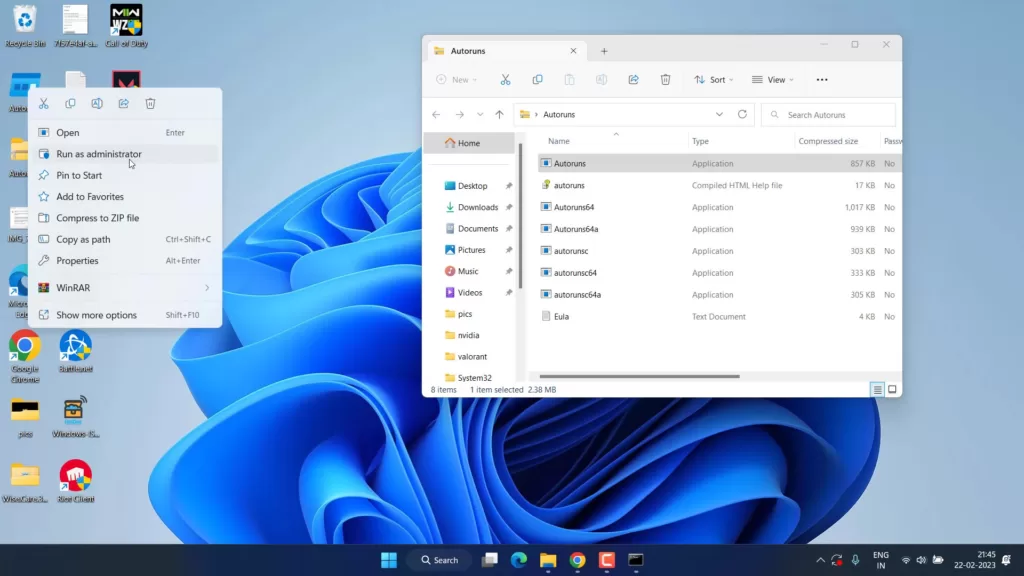Open the Downloads folder in sidebar
This screenshot has width=1024, height=576.
477,207
